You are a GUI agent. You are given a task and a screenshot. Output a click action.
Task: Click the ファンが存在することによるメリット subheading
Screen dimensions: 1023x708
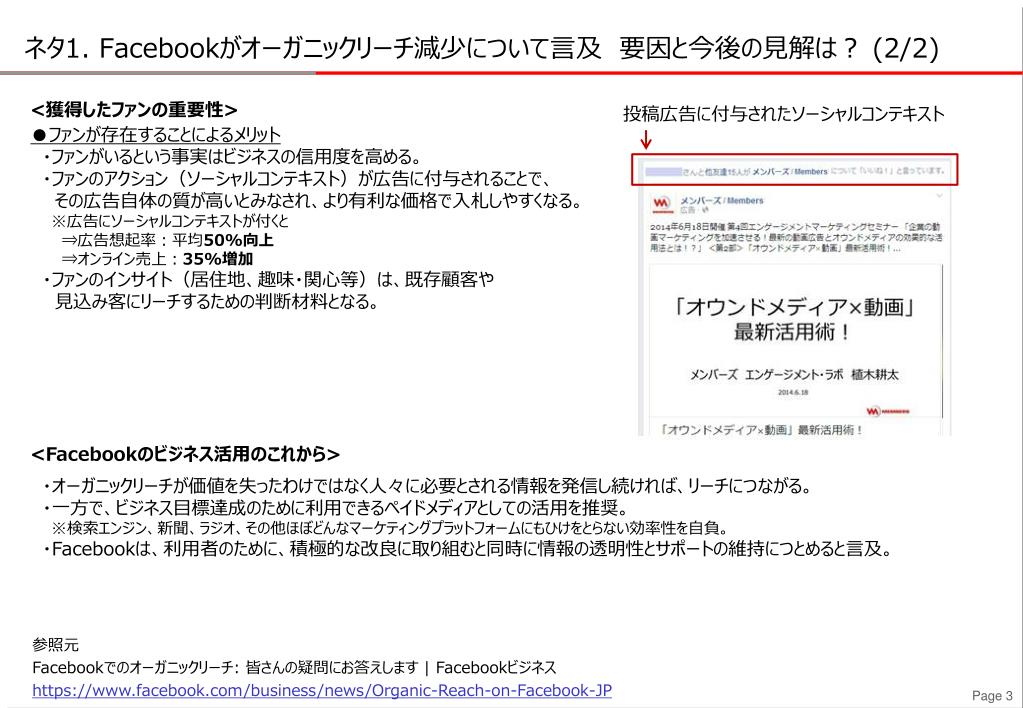157,135
